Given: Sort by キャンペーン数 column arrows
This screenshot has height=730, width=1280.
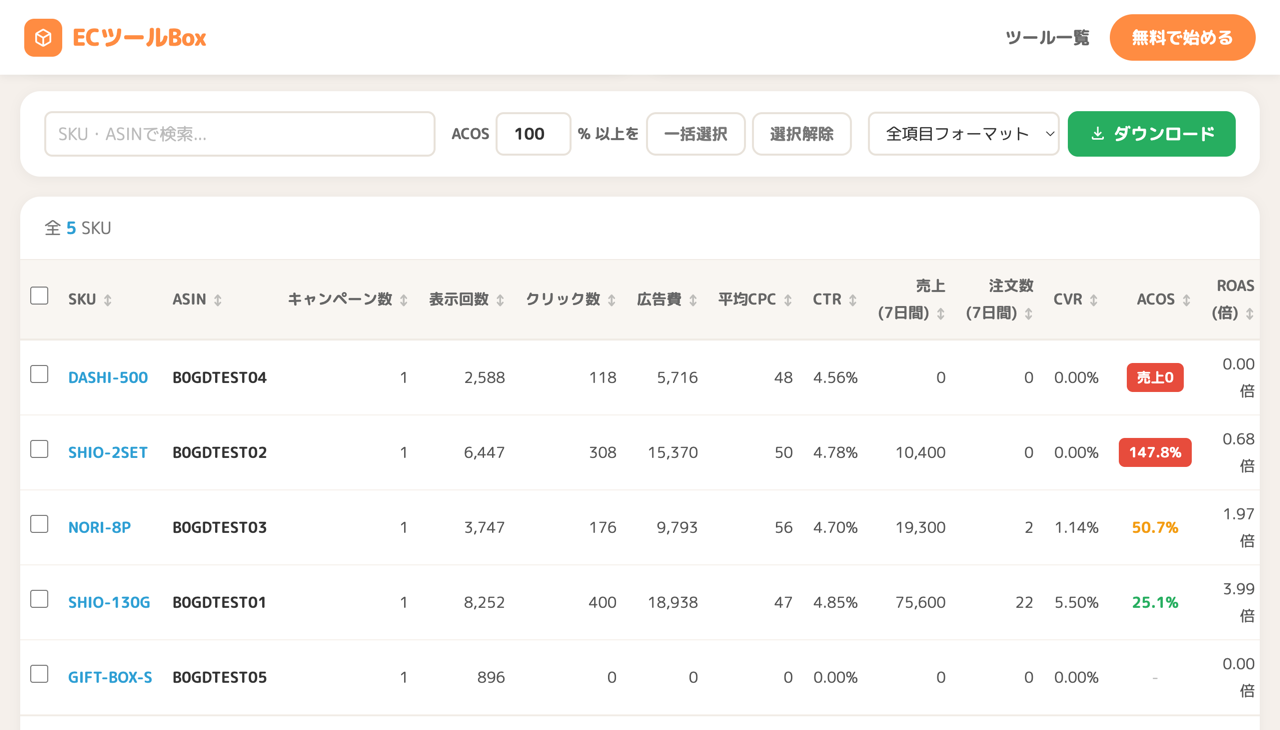Looking at the screenshot, I should [404, 300].
